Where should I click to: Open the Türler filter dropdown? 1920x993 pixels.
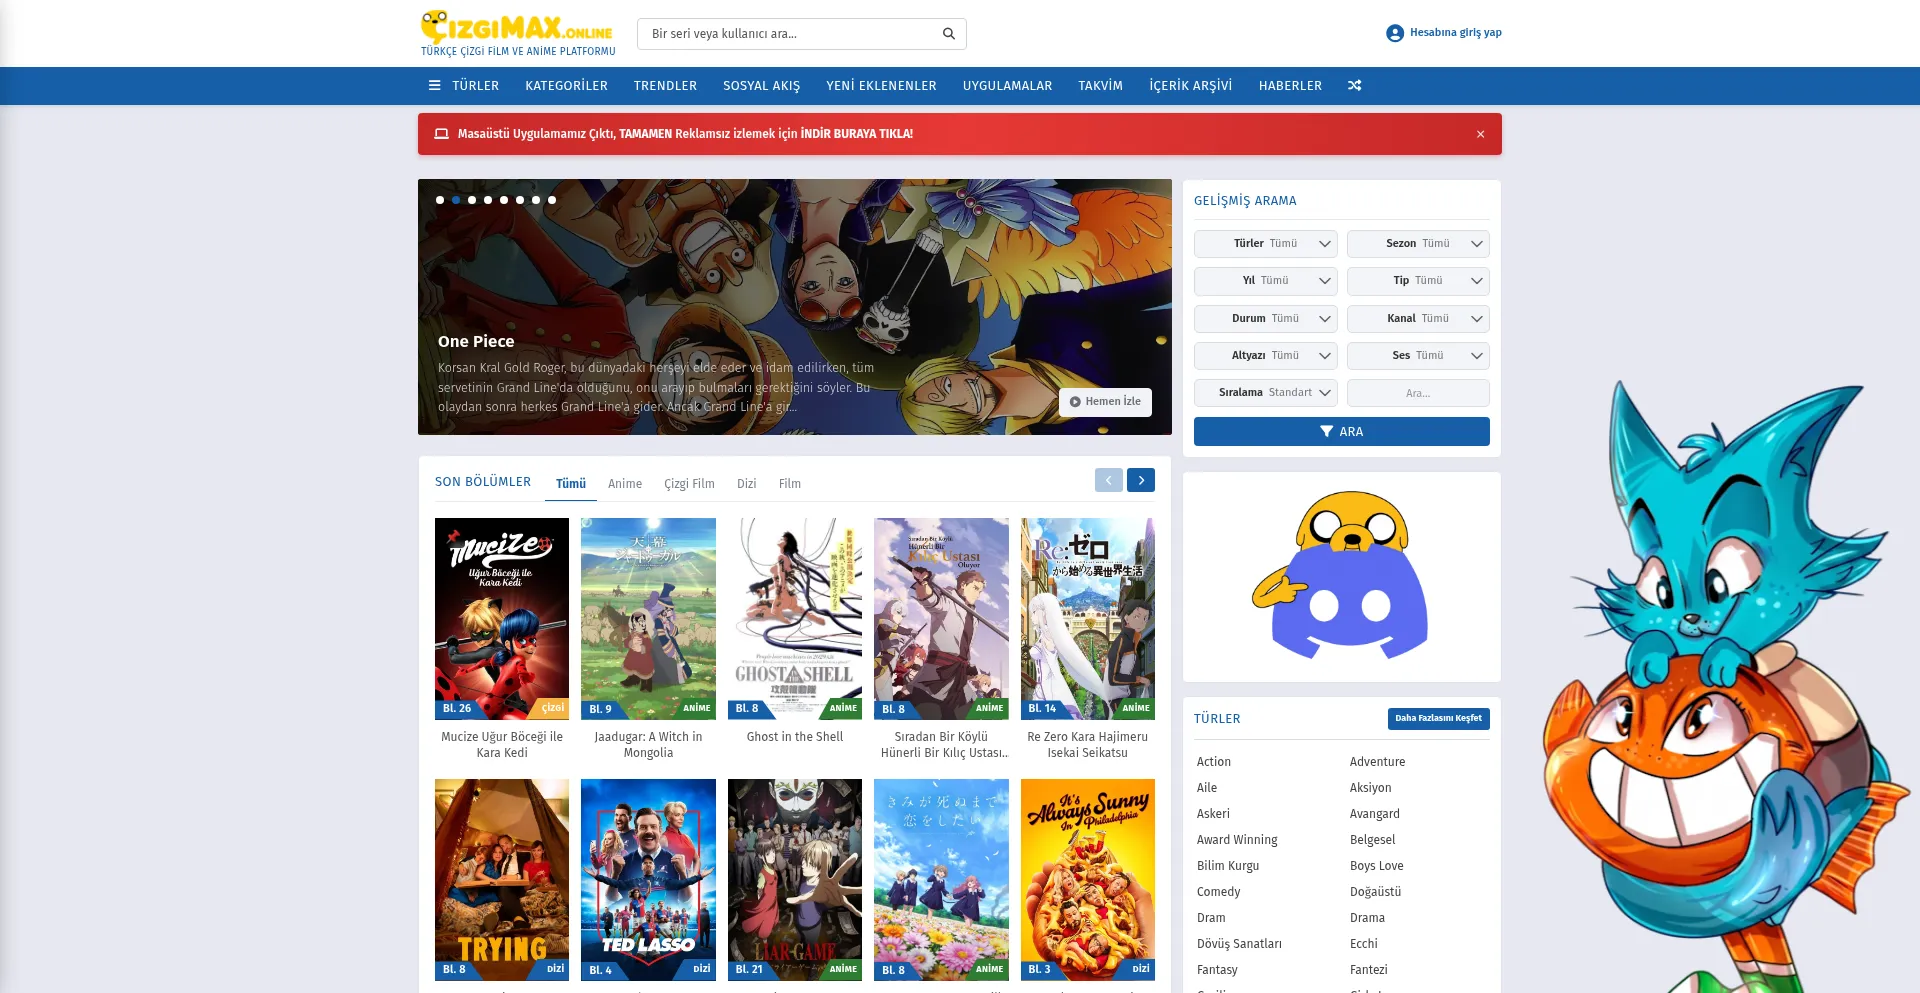tap(1266, 244)
